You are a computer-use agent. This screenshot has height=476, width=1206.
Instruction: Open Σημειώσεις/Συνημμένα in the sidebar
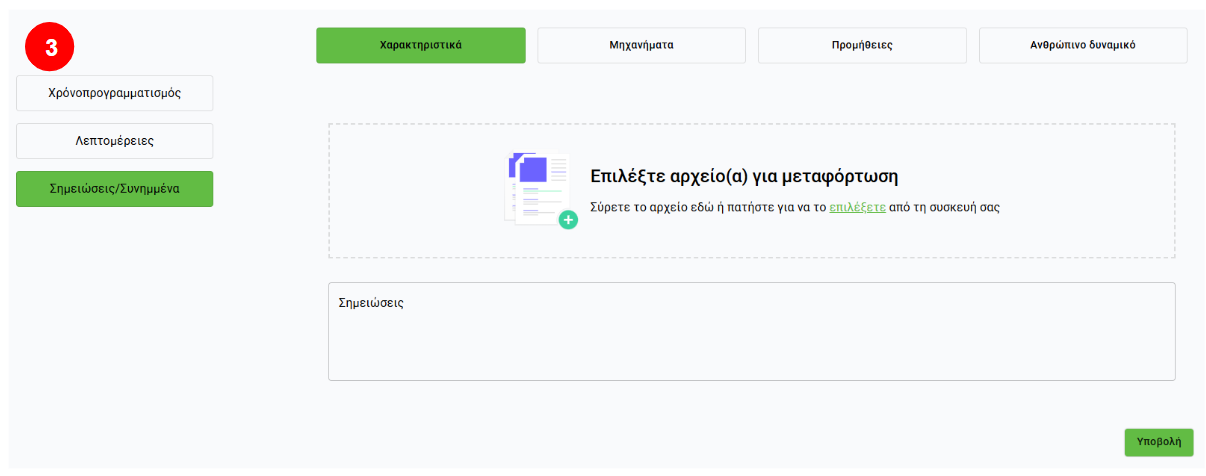114,189
